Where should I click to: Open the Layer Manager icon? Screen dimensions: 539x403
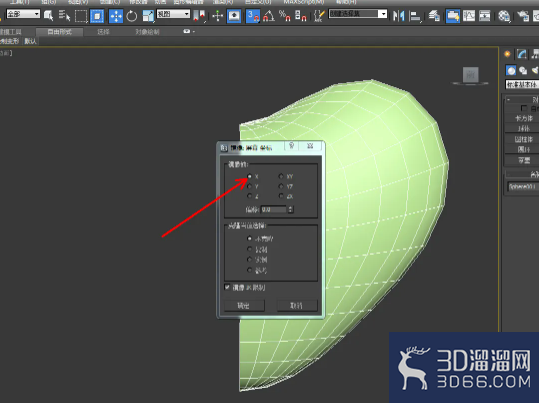434,16
